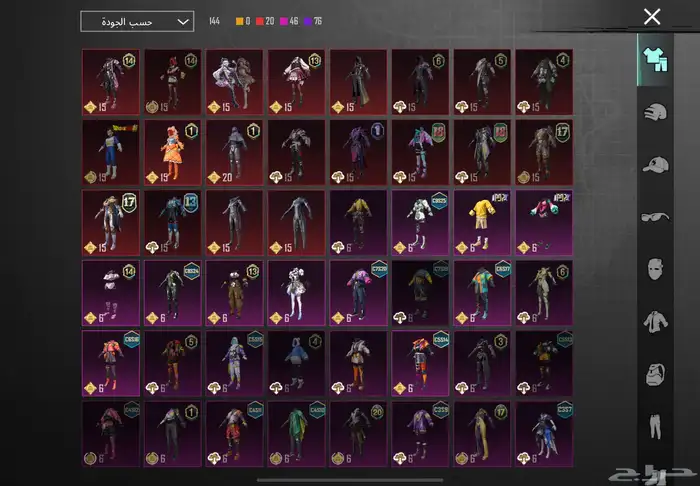Open the sort-by-quality dropdown

[x=137, y=21]
